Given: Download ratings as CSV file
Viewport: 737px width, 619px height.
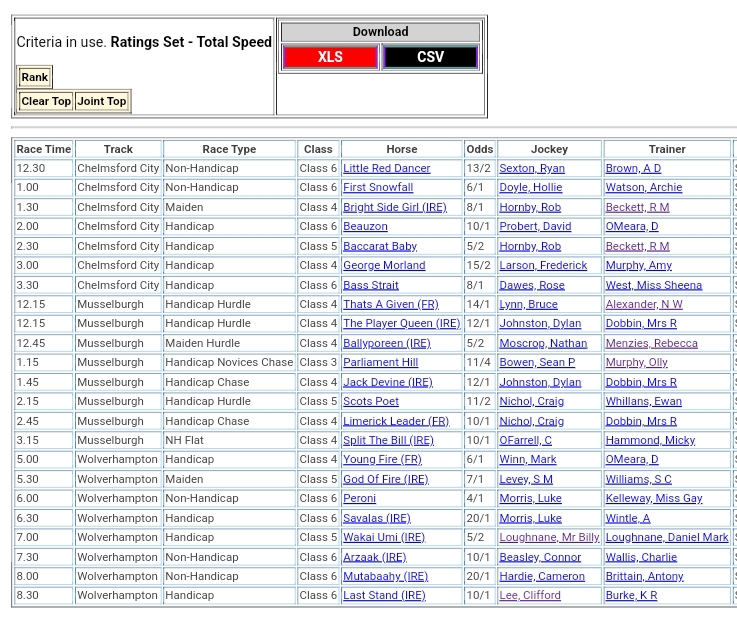Looking at the screenshot, I should point(430,57).
